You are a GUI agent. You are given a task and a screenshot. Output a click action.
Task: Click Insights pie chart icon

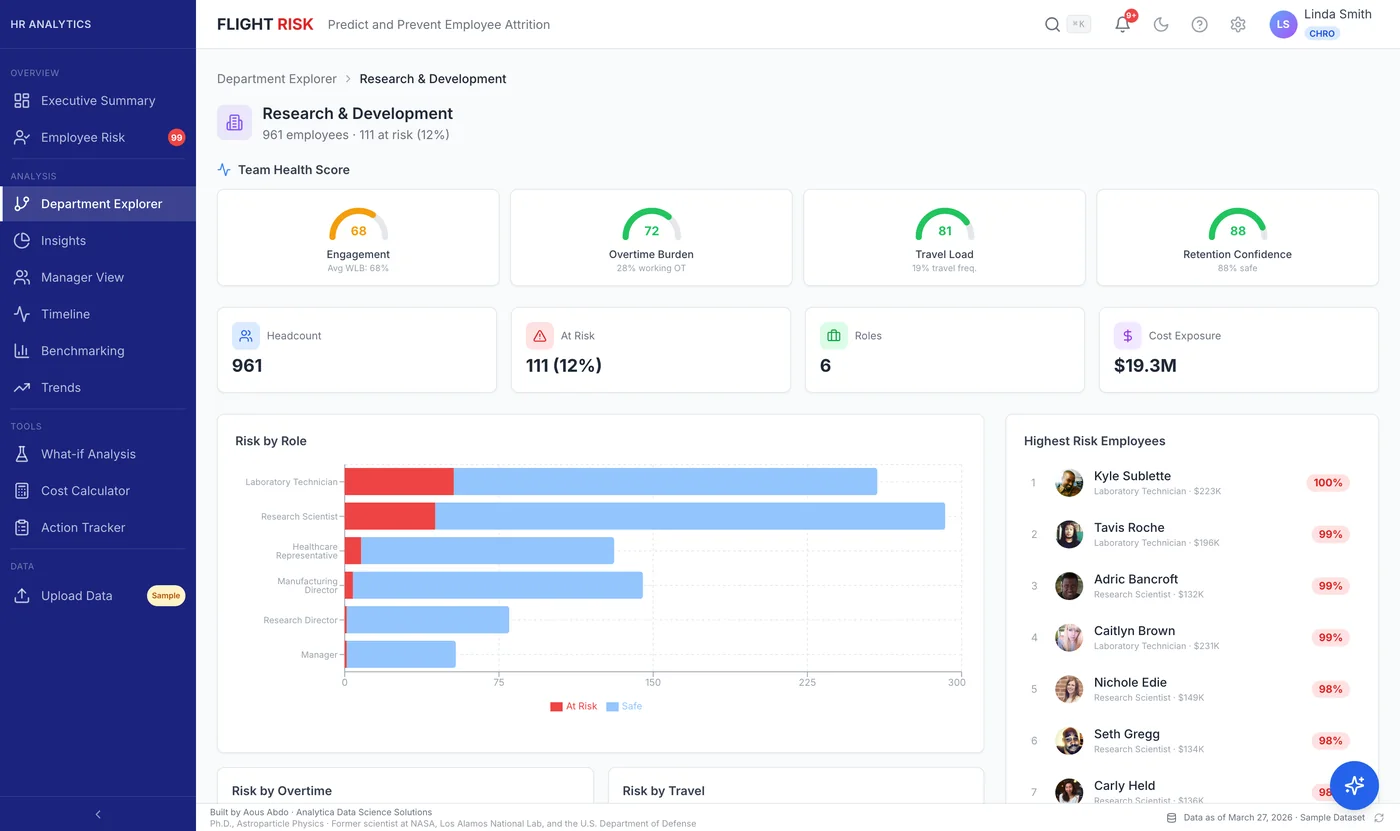click(x=22, y=241)
